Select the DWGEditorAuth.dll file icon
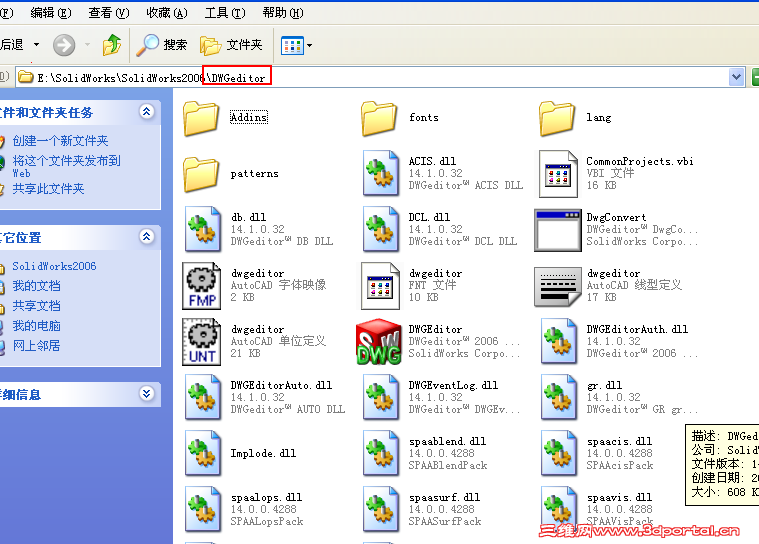 click(559, 342)
